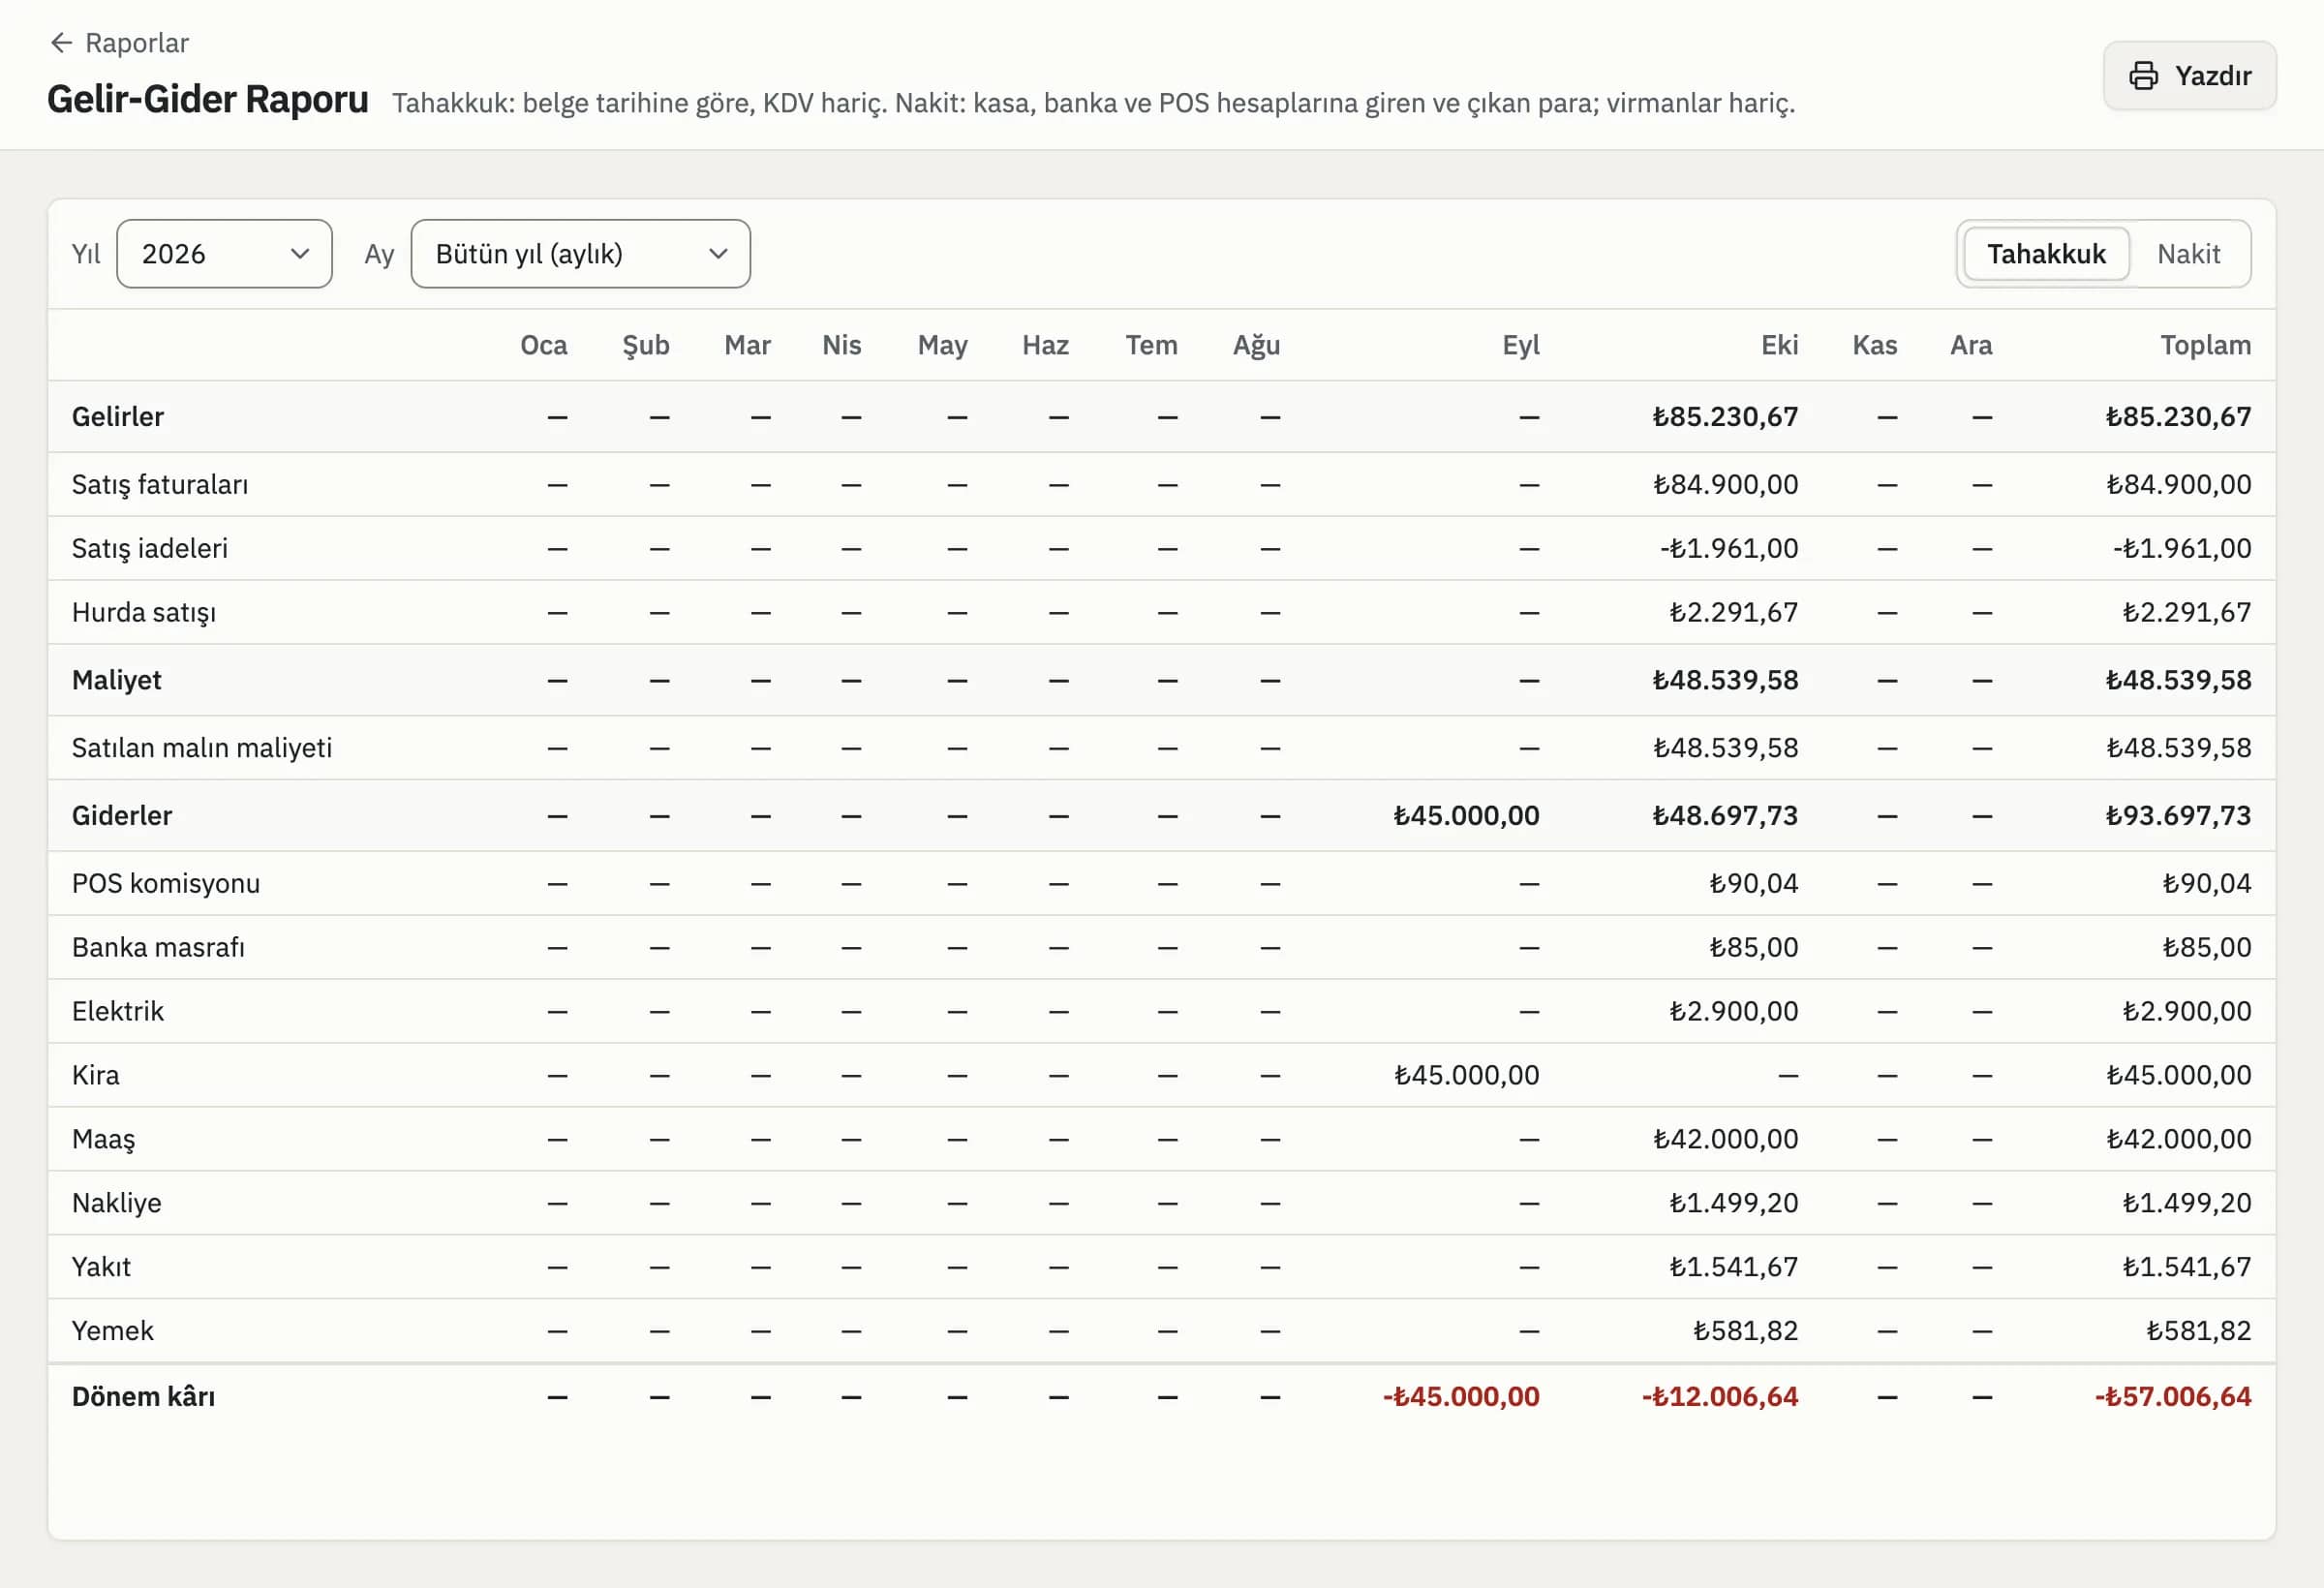Image resolution: width=2324 pixels, height=1588 pixels.
Task: Click the Maaş Eki value ₺42.000,00
Action: coord(1726,1140)
